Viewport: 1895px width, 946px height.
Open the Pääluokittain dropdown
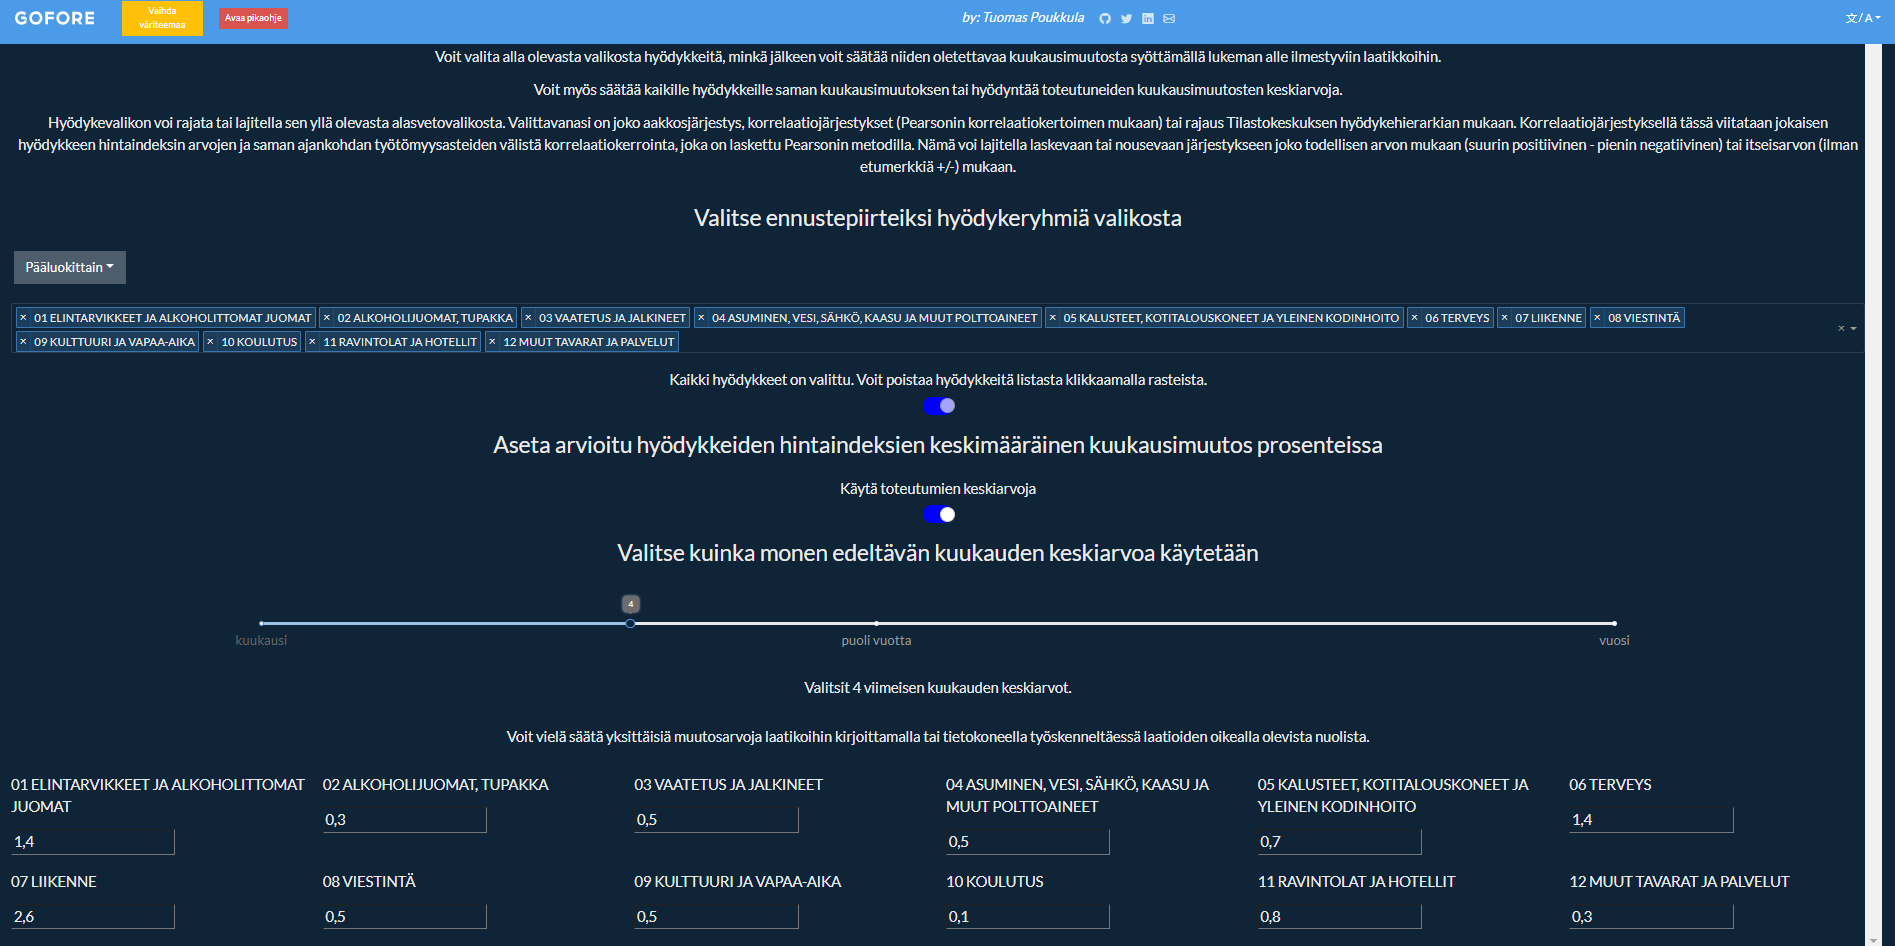coord(69,268)
